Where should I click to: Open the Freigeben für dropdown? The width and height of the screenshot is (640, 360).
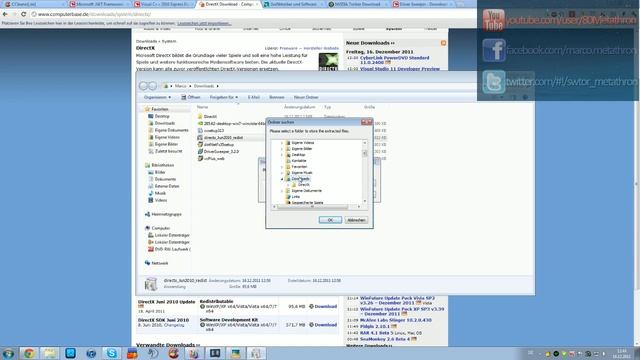(x=224, y=98)
